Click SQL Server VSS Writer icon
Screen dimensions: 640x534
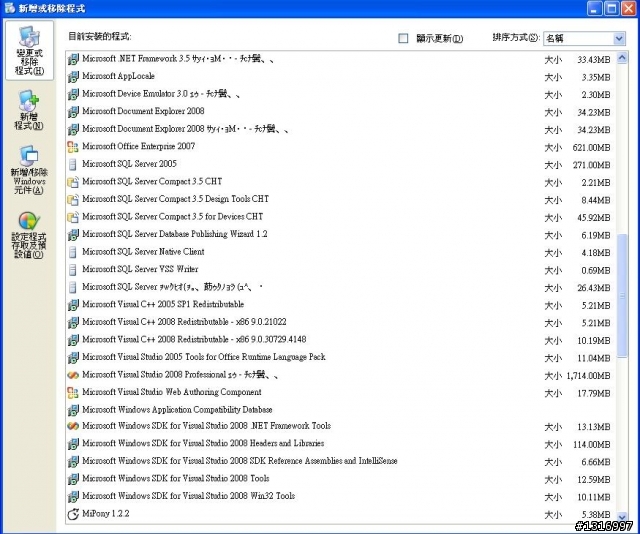[x=73, y=269]
